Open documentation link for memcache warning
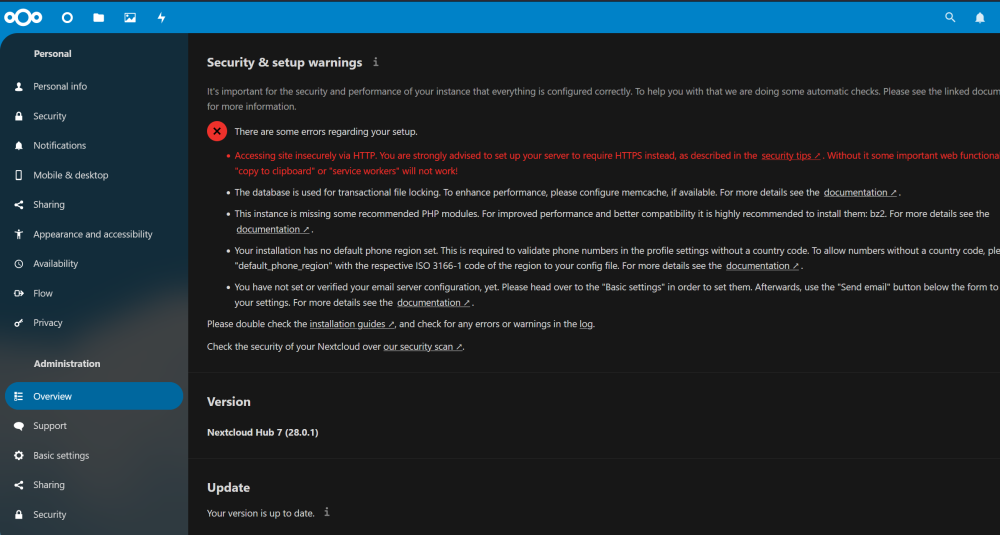This screenshot has height=535, width=1000. tap(860, 193)
